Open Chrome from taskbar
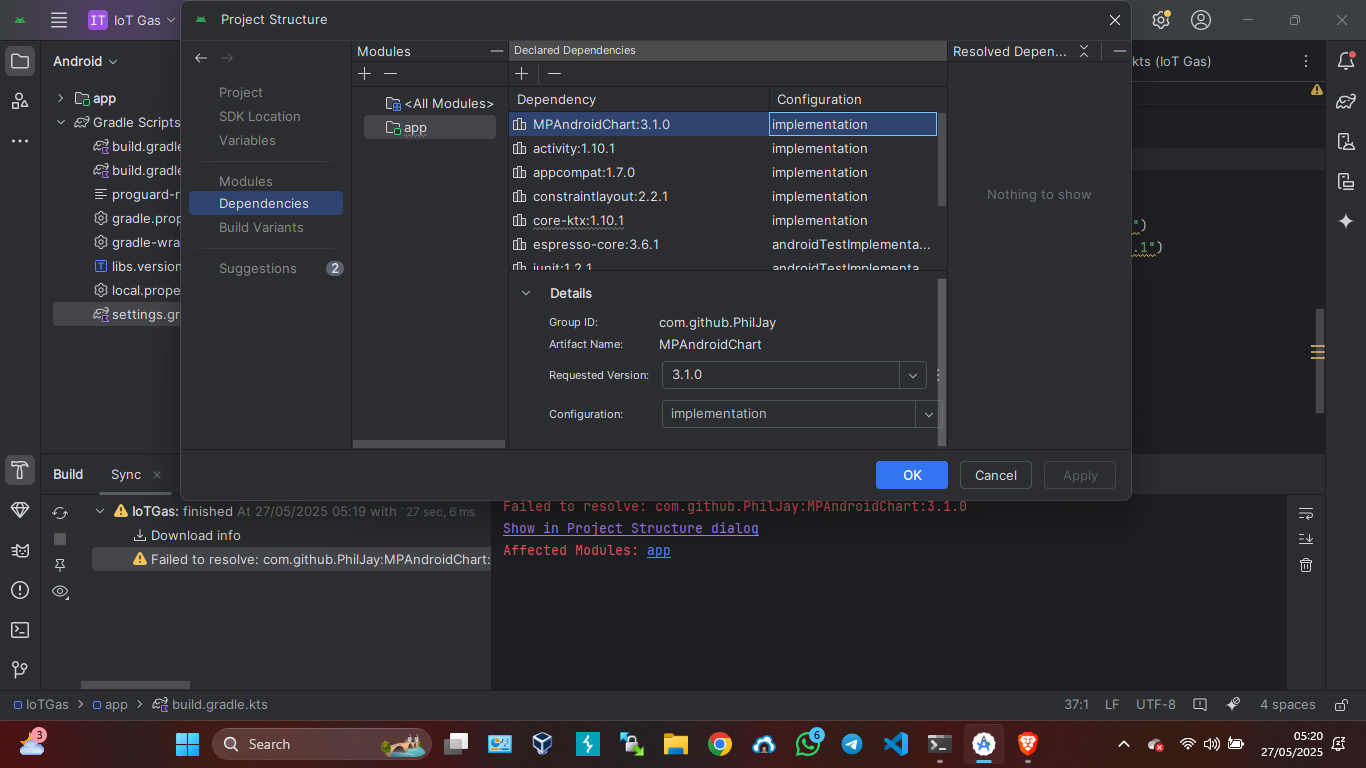Screen dimensions: 1366x768 (x=719, y=744)
